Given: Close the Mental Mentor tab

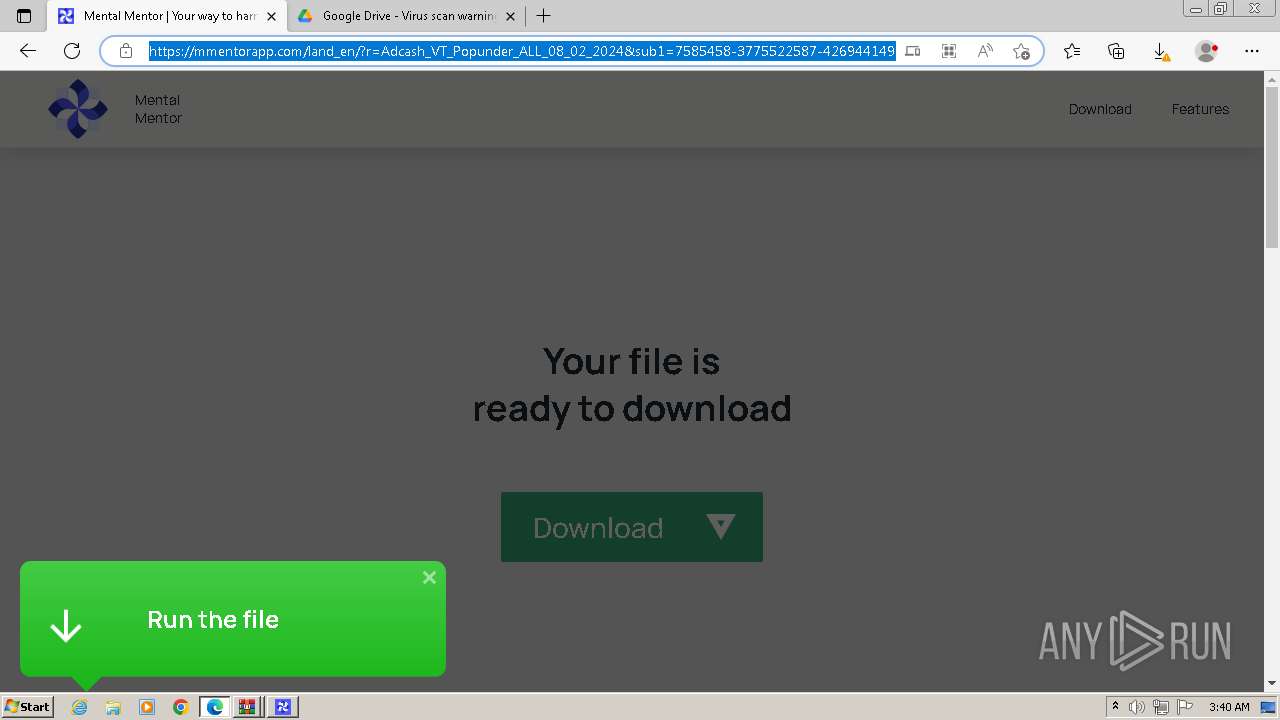Looking at the screenshot, I should [x=271, y=16].
